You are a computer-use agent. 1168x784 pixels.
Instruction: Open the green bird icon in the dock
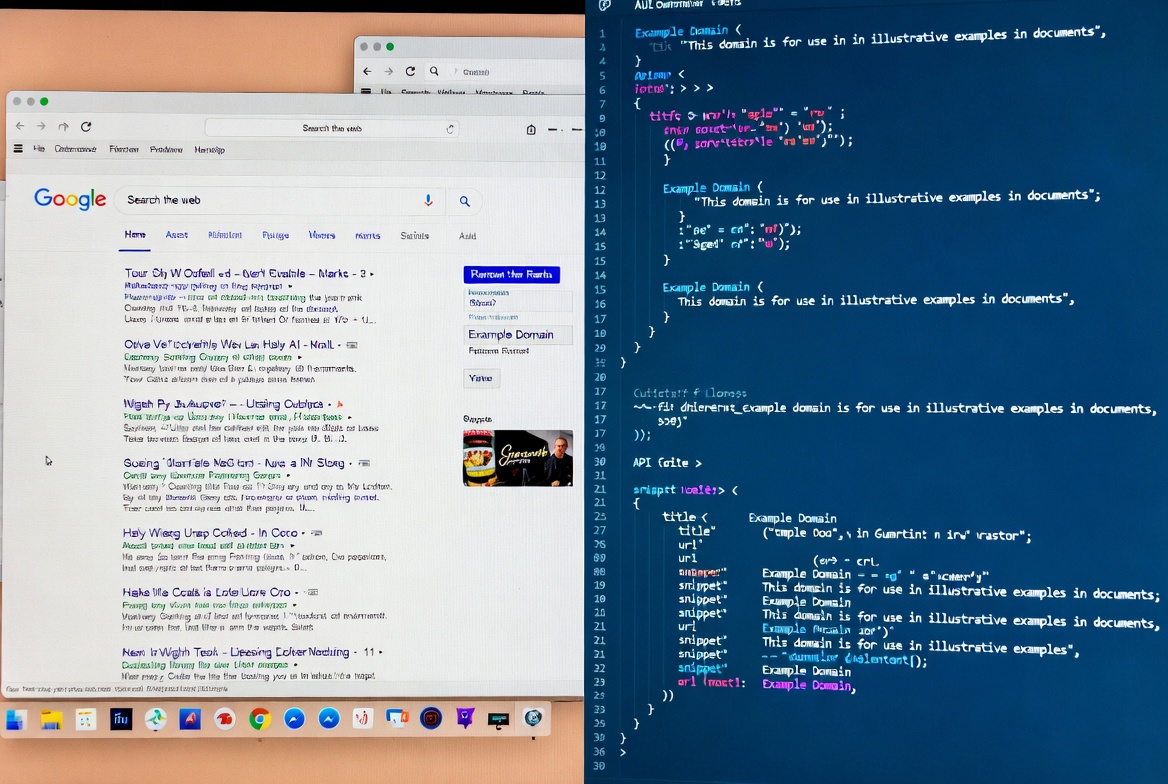tap(156, 719)
